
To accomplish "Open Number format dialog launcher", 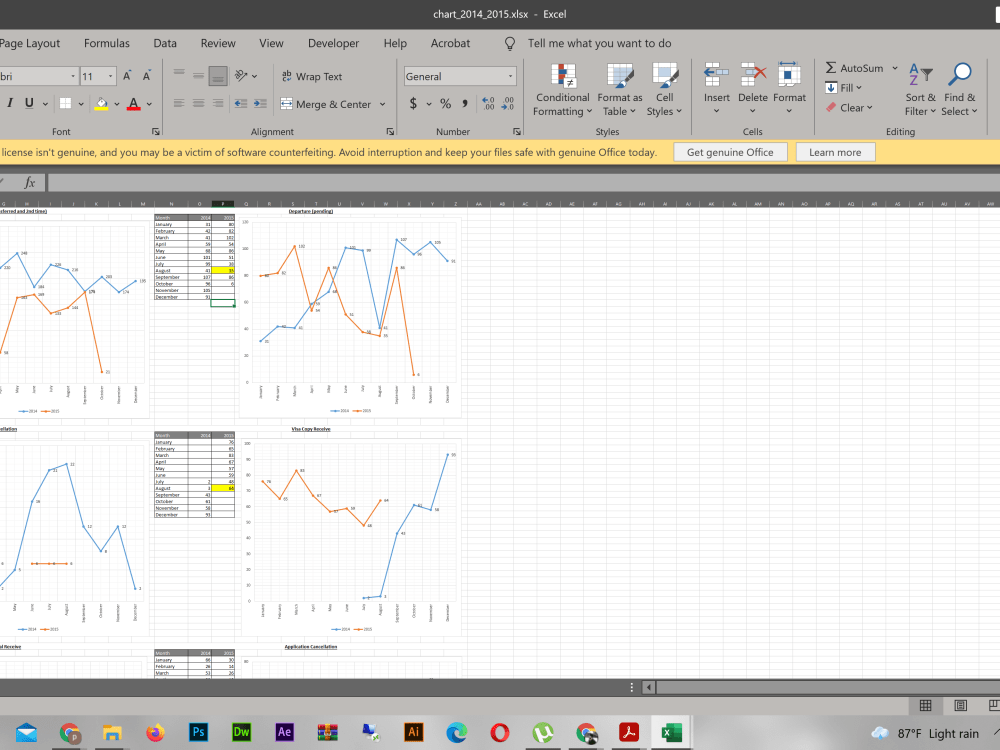I will tap(517, 131).
